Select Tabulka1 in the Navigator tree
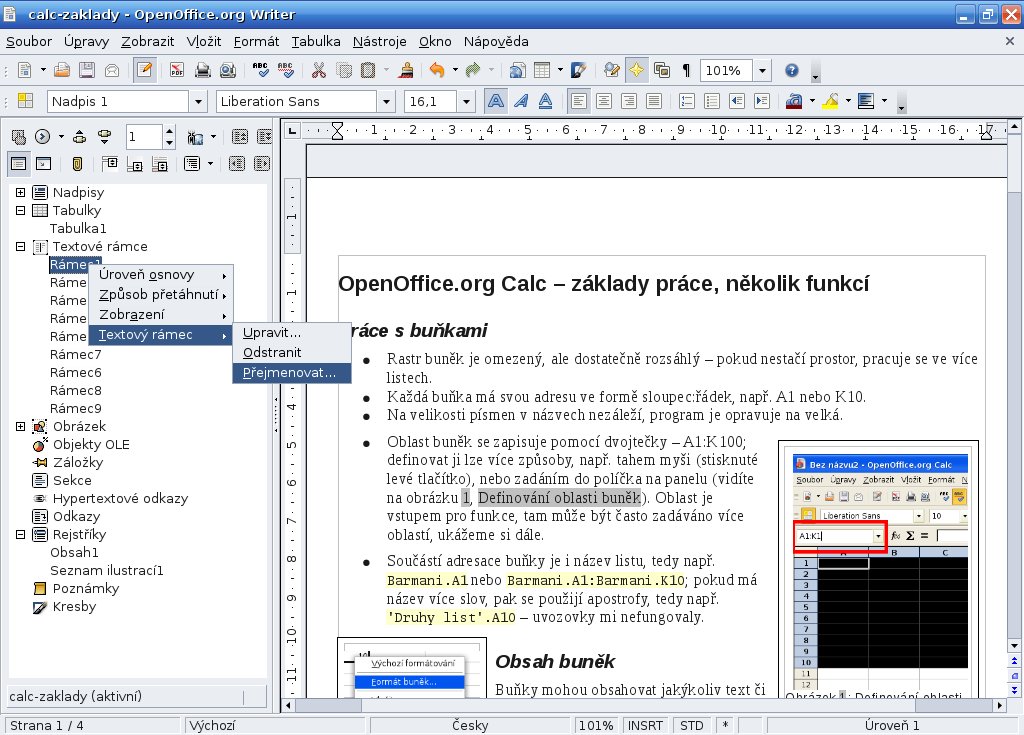 point(78,228)
